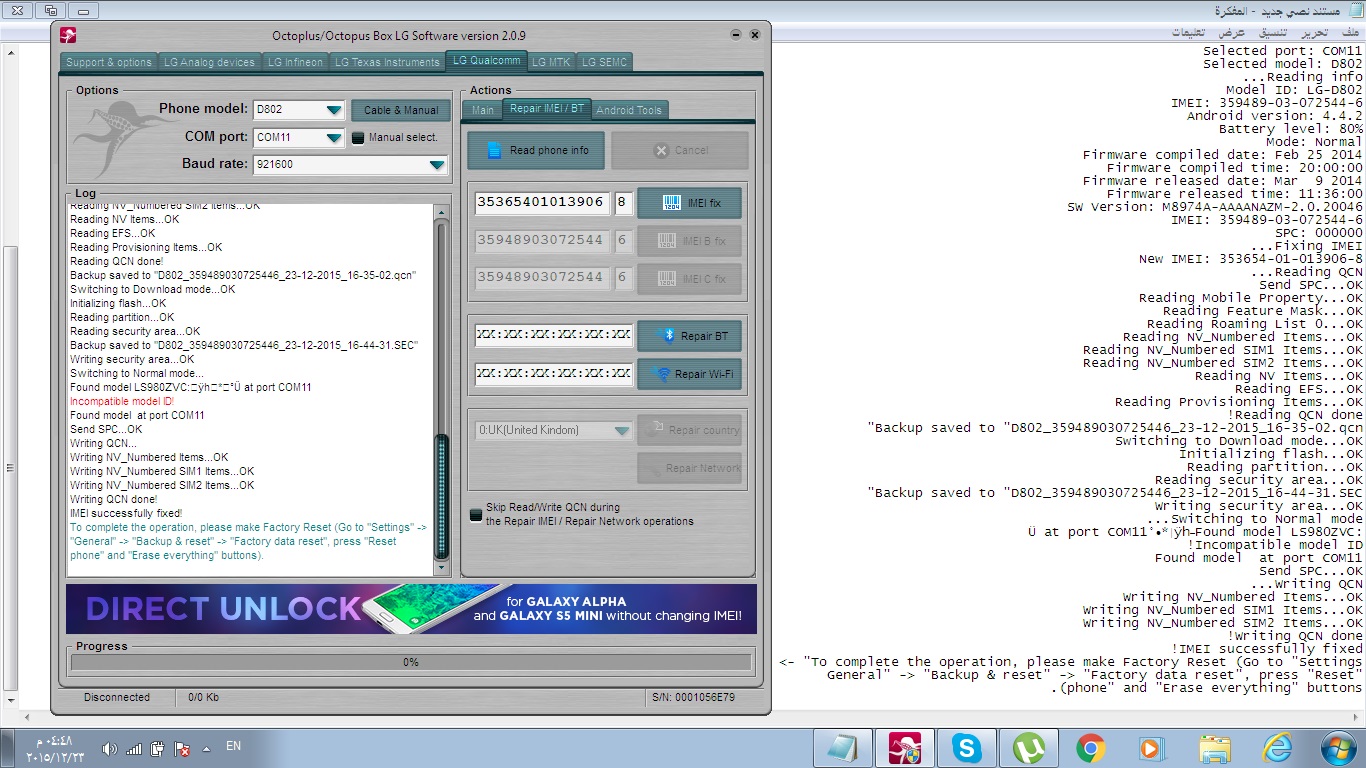Click the Disconnected status bar entry
This screenshot has width=1366, height=768.
[x=117, y=697]
